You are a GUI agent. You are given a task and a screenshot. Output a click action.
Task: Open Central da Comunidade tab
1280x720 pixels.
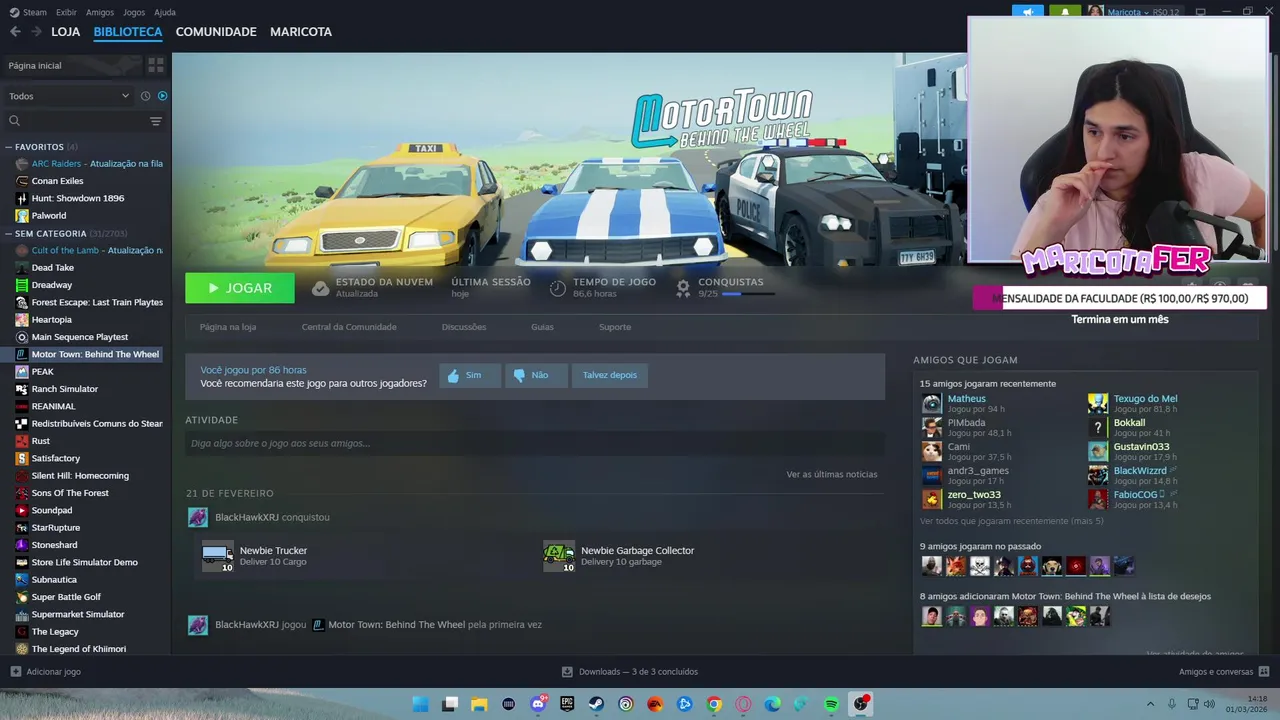349,327
